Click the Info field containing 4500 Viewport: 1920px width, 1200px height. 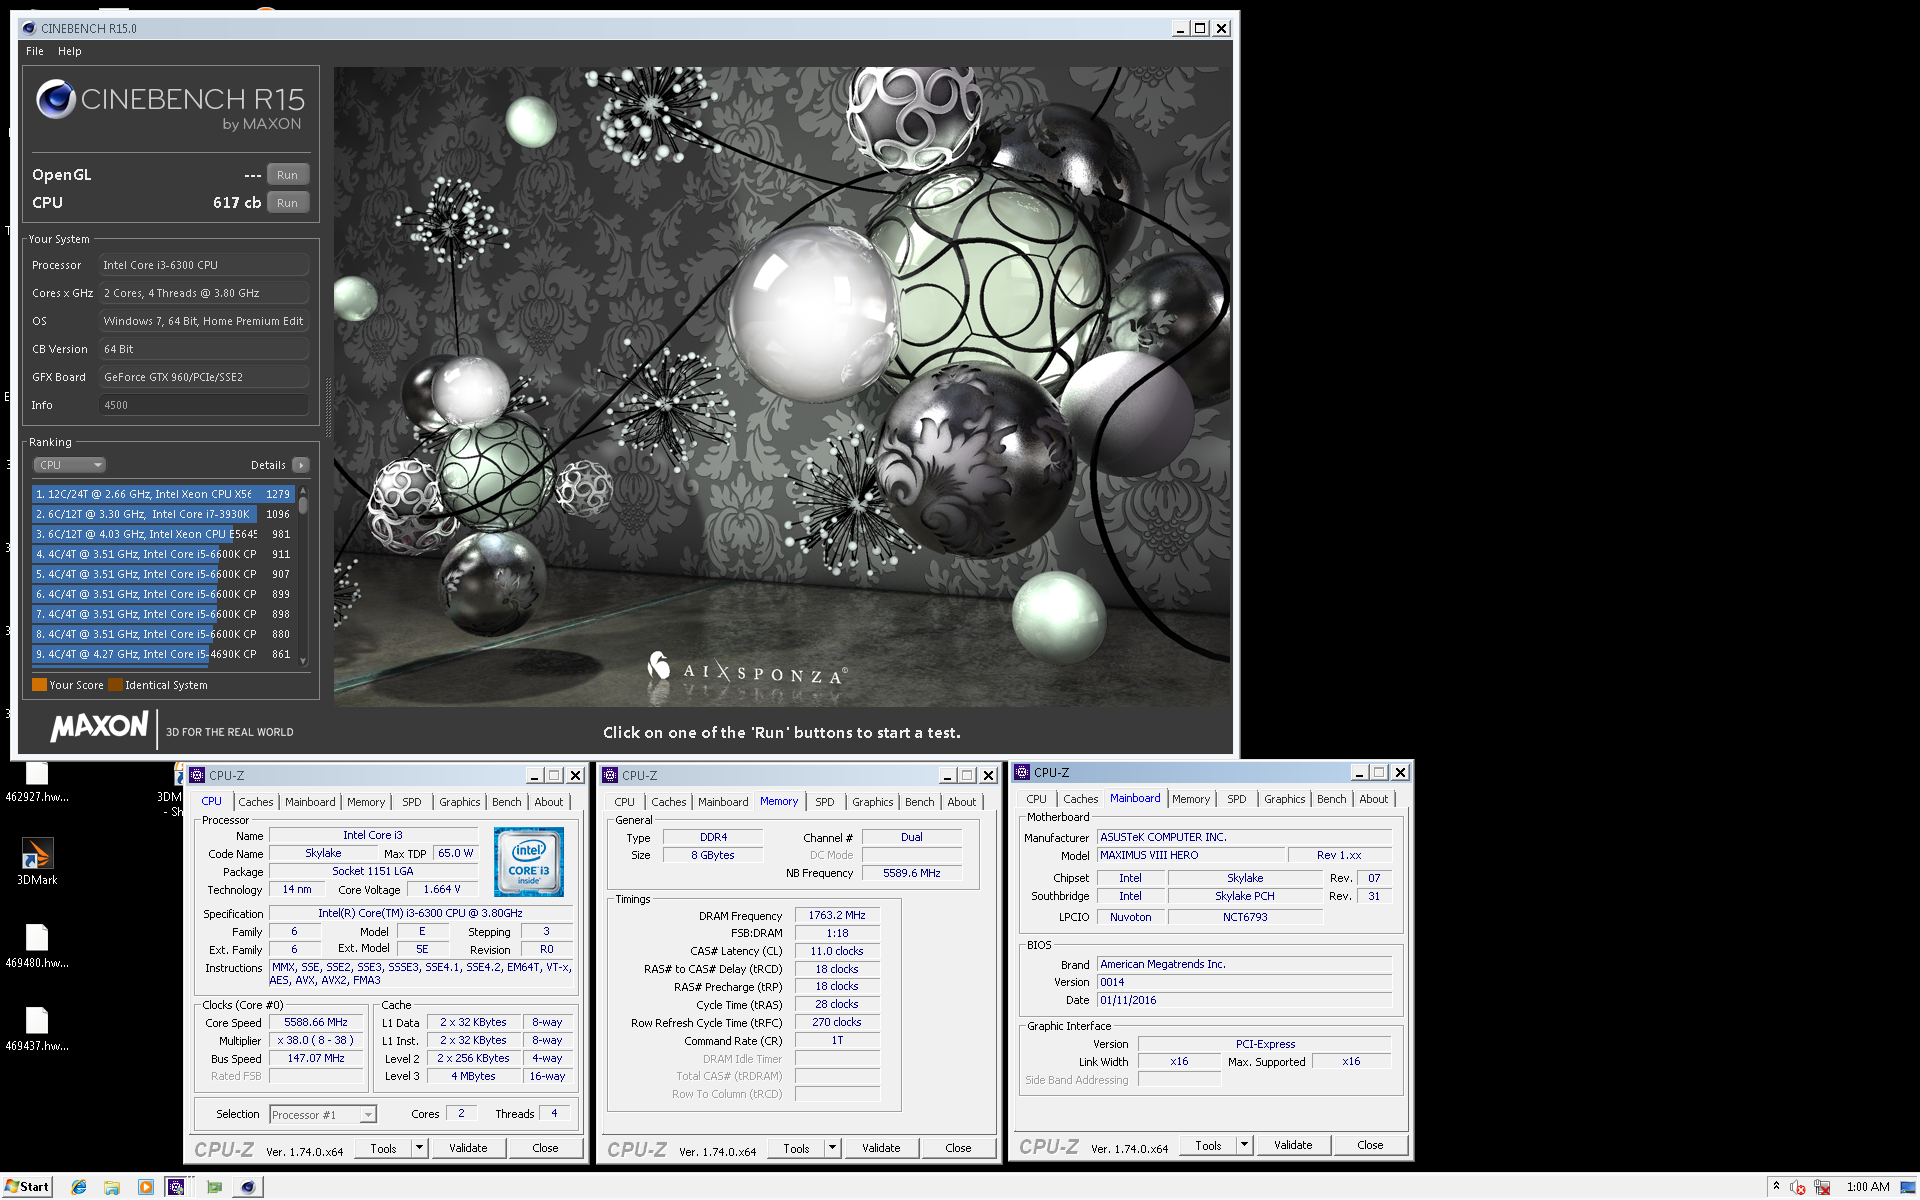204,405
